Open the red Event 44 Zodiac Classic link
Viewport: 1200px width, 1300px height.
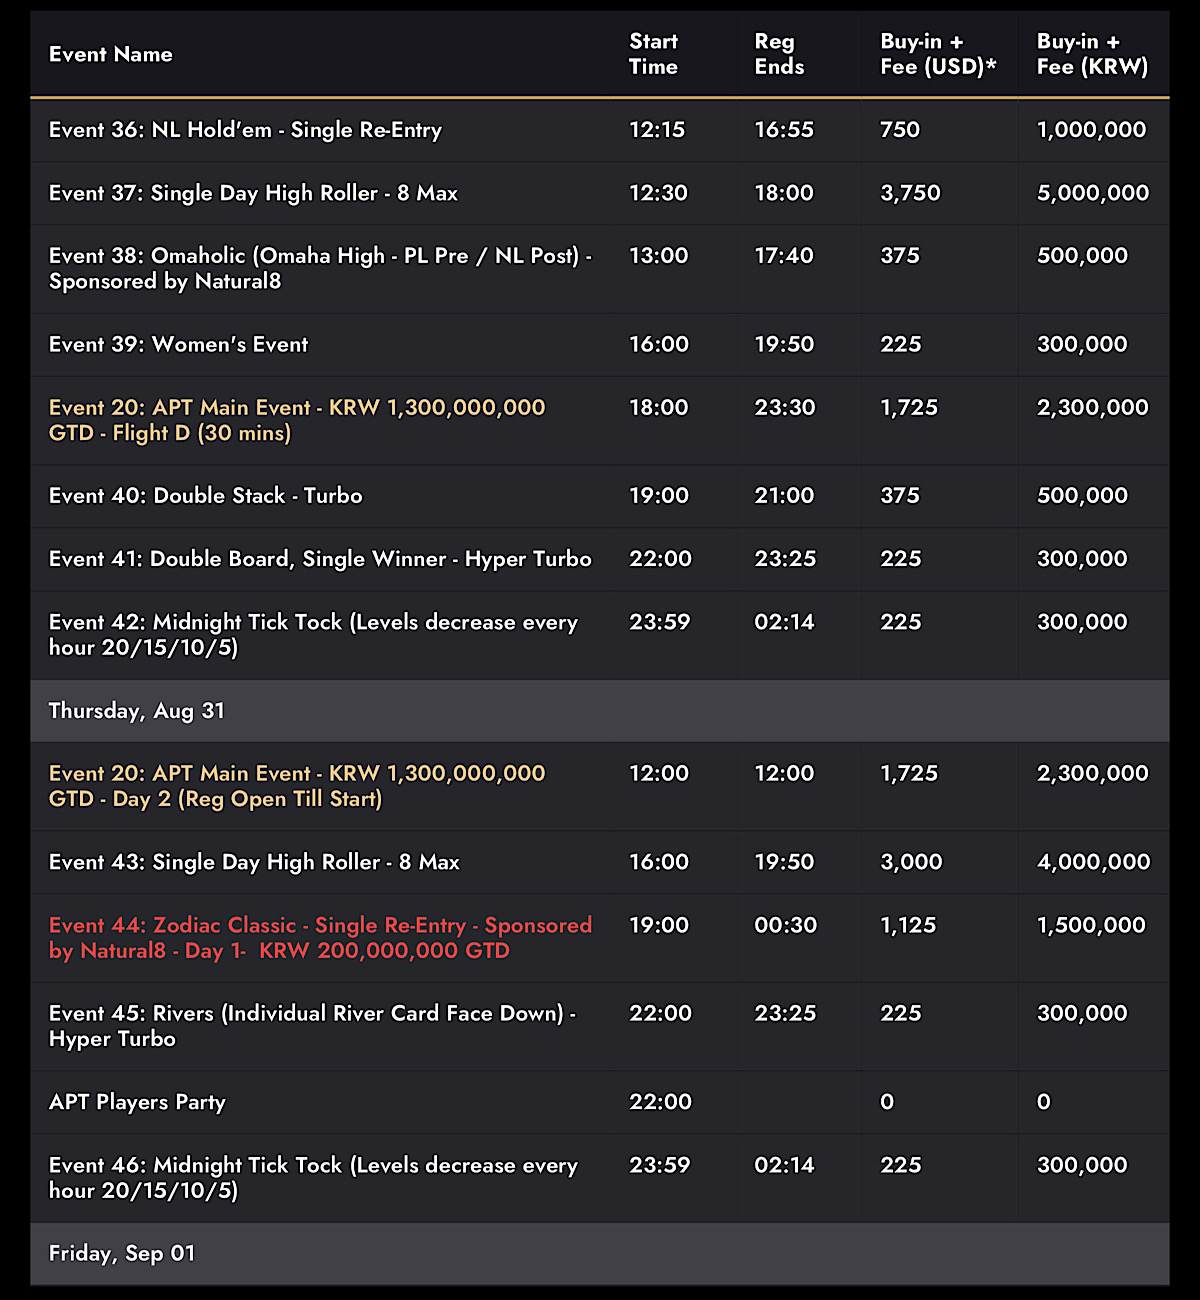tap(320, 938)
